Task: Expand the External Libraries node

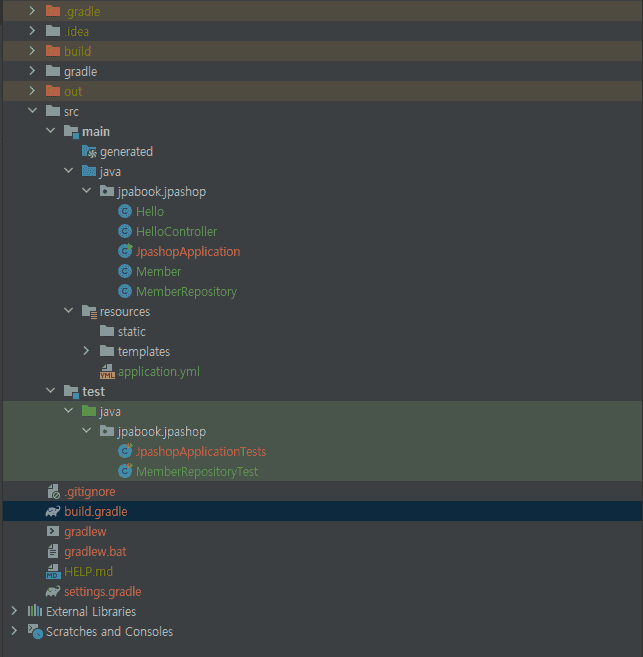Action: [x=14, y=611]
